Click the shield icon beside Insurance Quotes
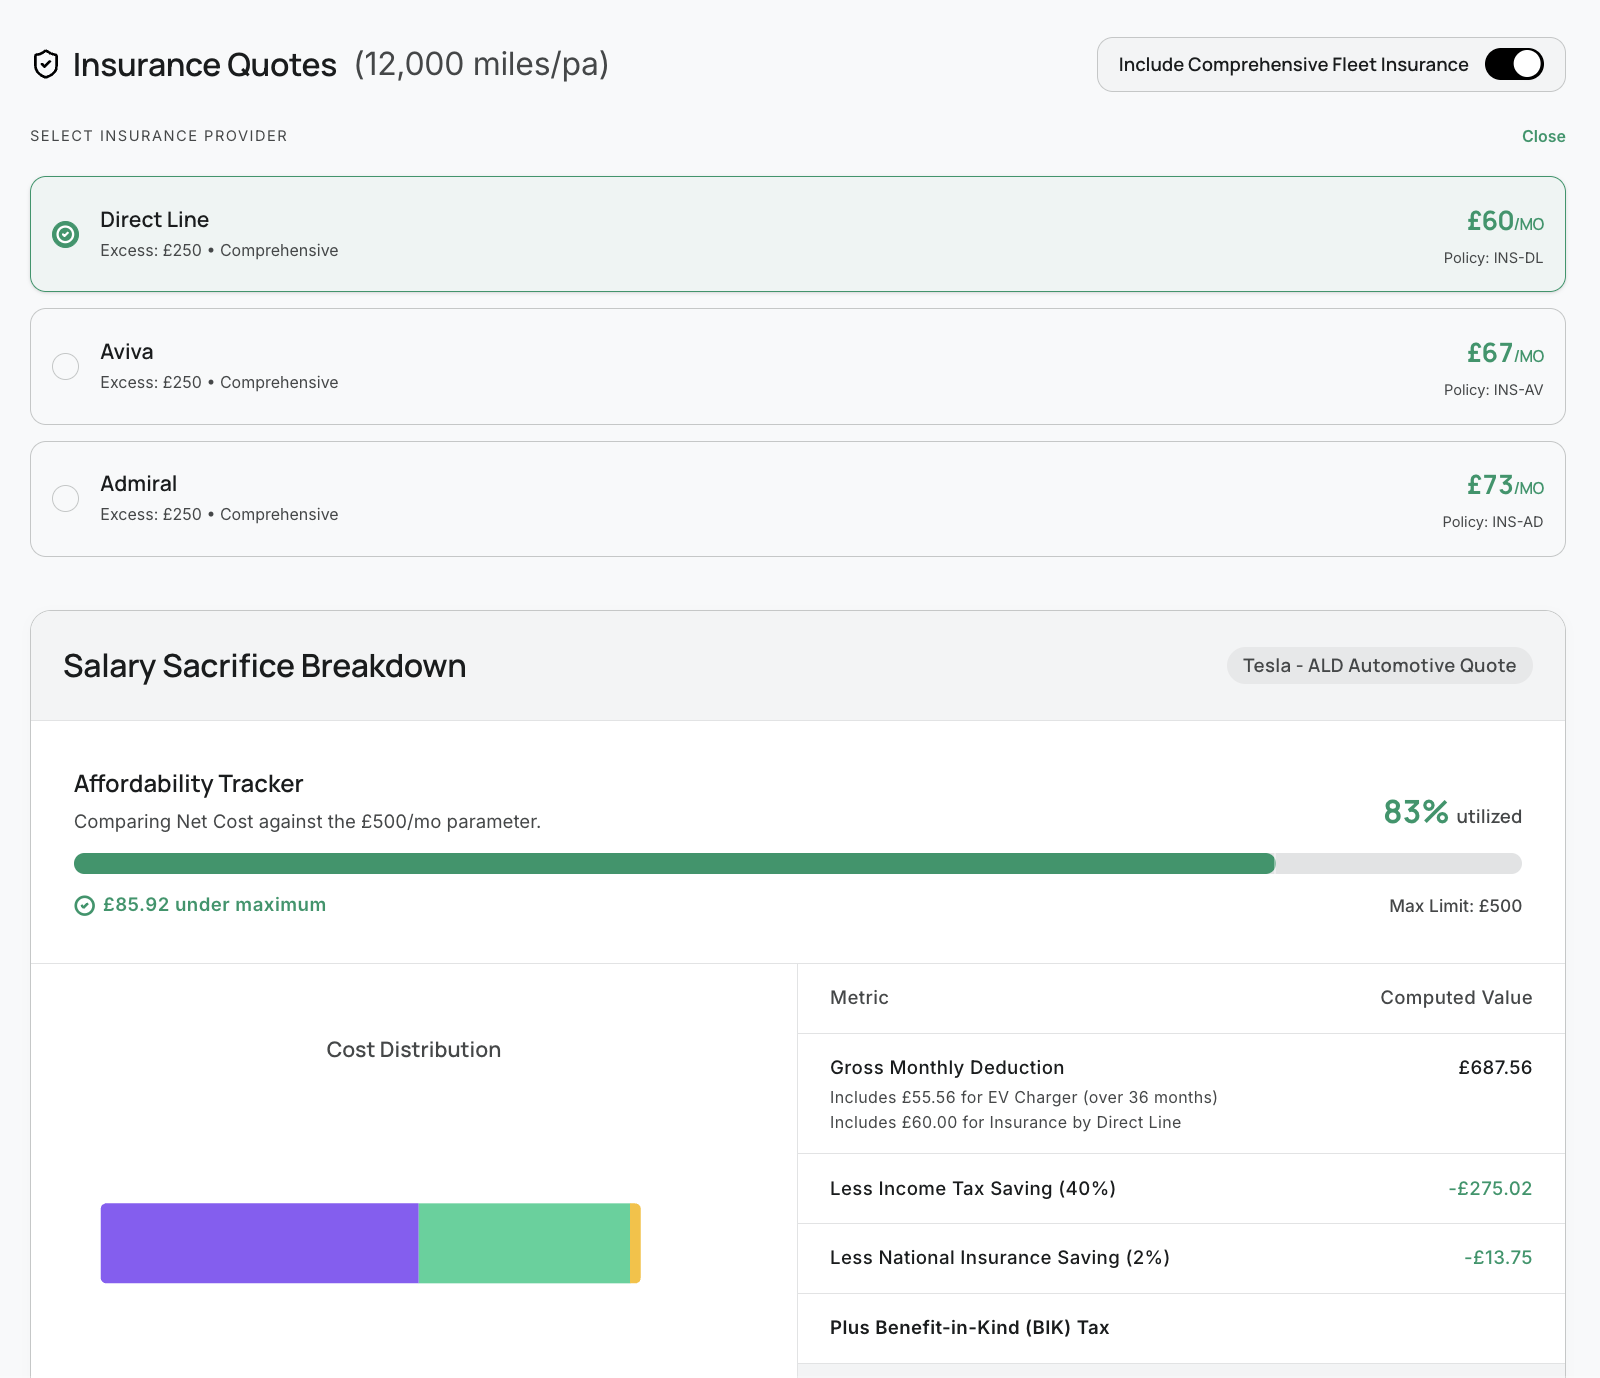 pyautogui.click(x=46, y=65)
